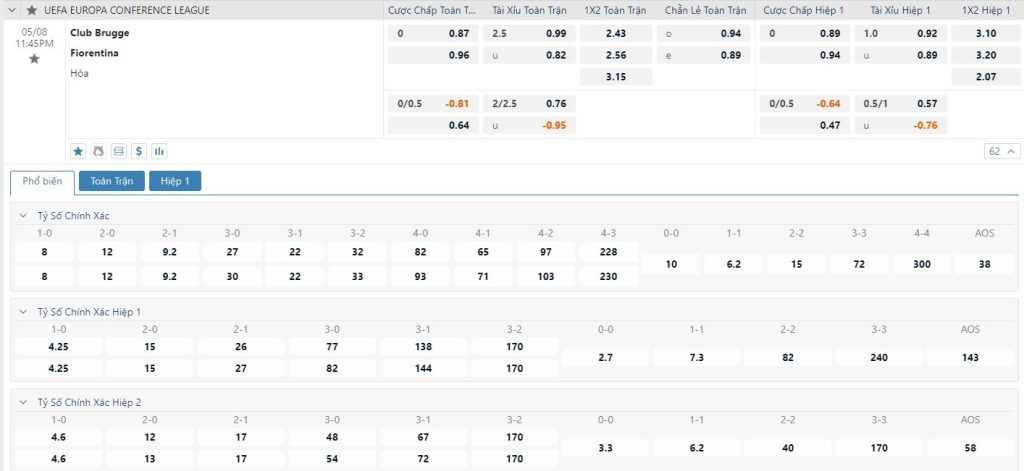Switch to the Hiệp 1 tab

click(x=175, y=181)
